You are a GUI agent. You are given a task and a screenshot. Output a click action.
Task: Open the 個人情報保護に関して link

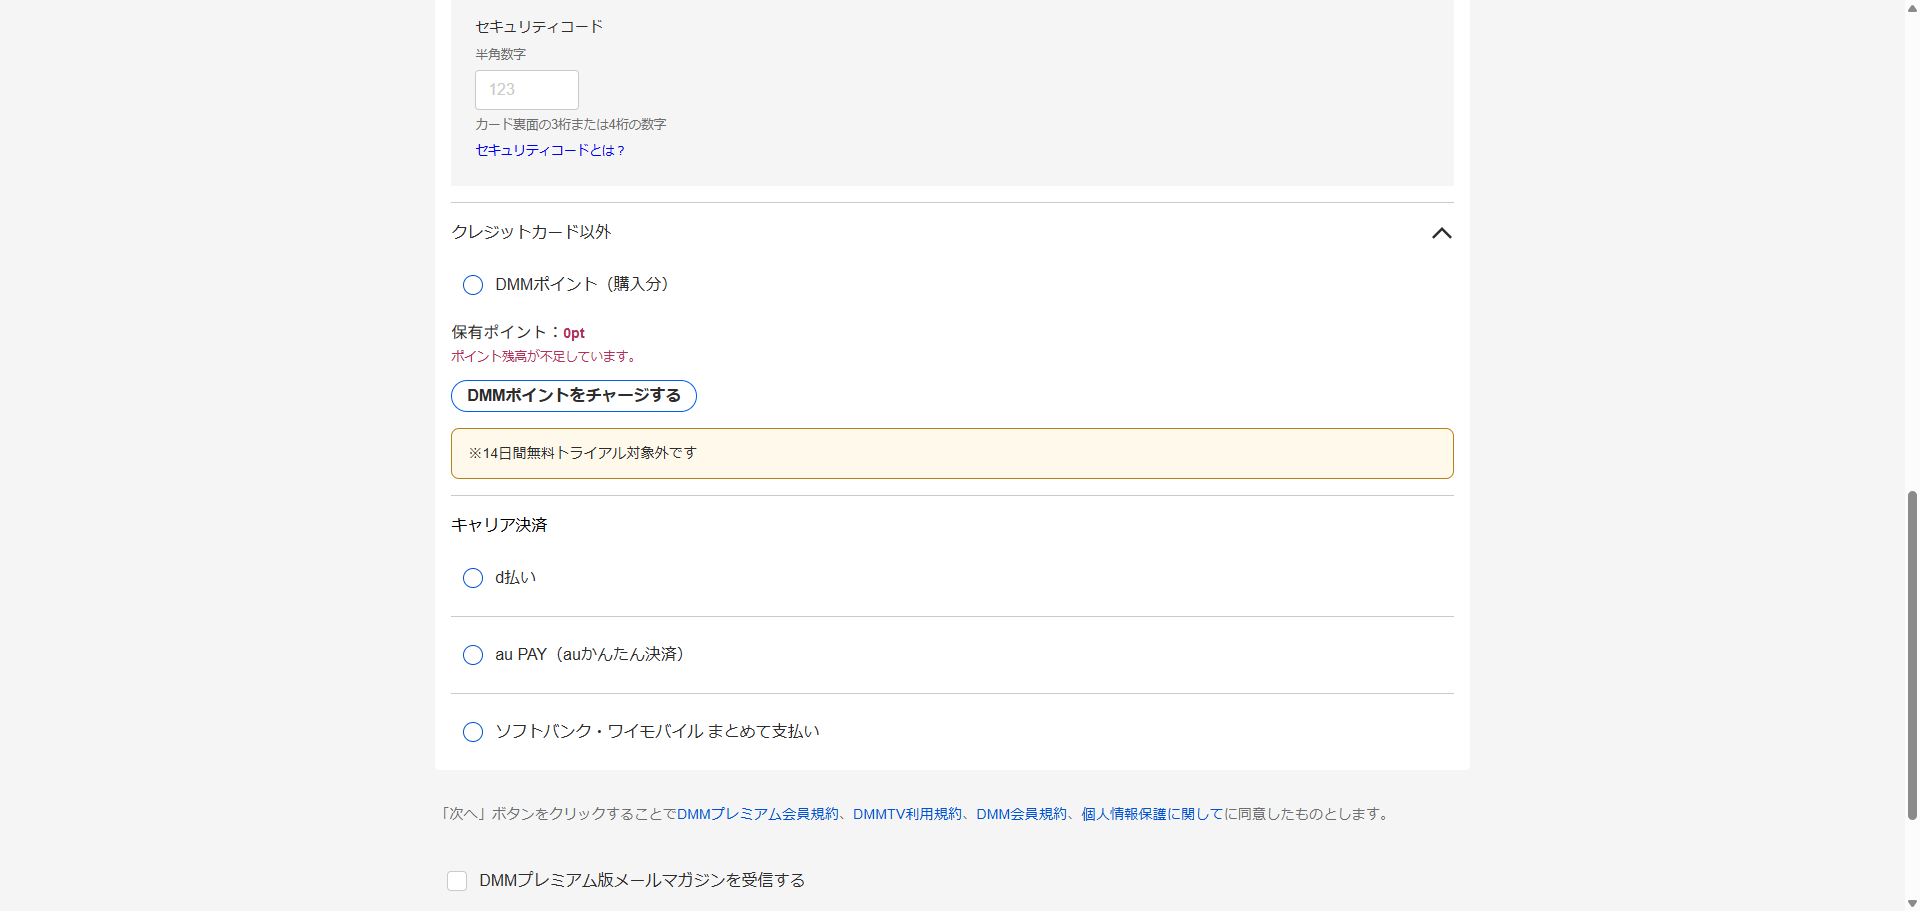[1138, 814]
